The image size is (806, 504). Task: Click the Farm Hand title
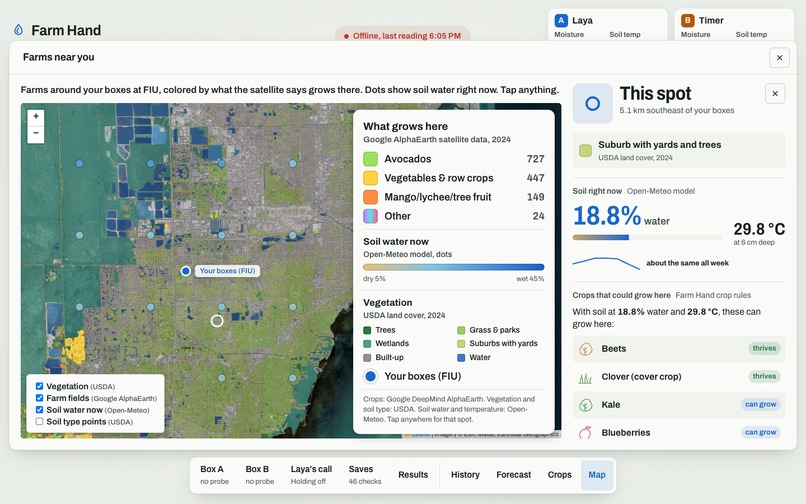pyautogui.click(x=66, y=30)
